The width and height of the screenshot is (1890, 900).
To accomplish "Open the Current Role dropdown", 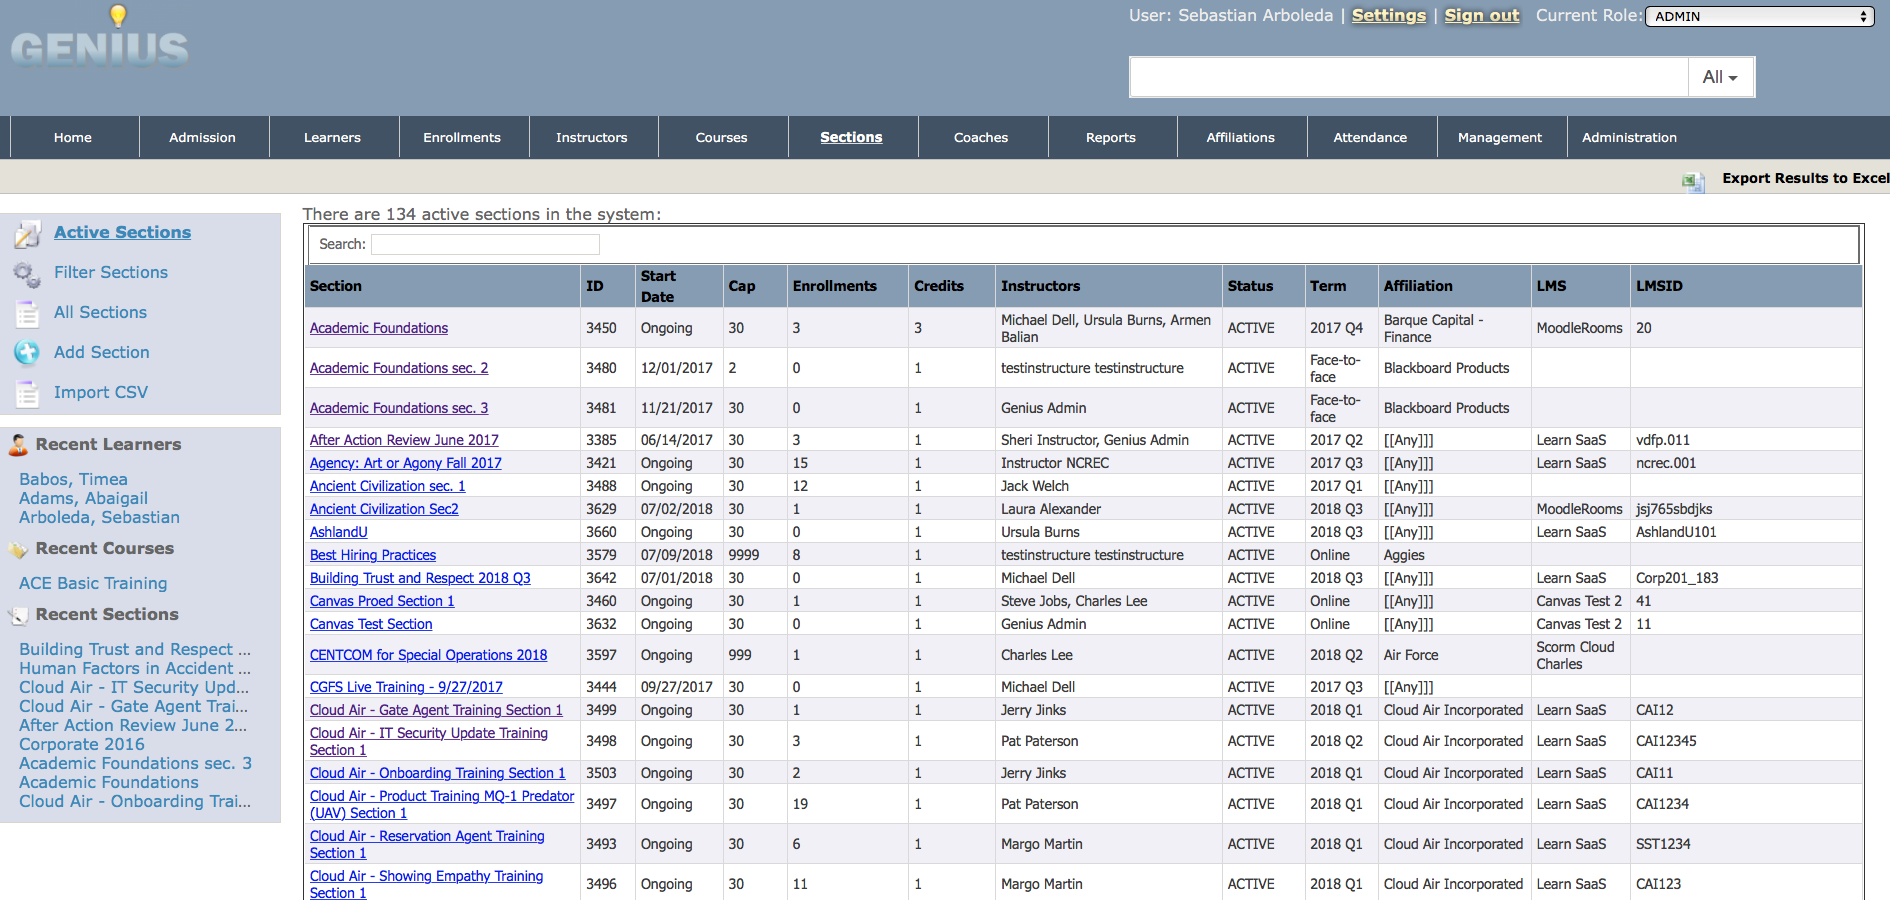I will pyautogui.click(x=1759, y=16).
